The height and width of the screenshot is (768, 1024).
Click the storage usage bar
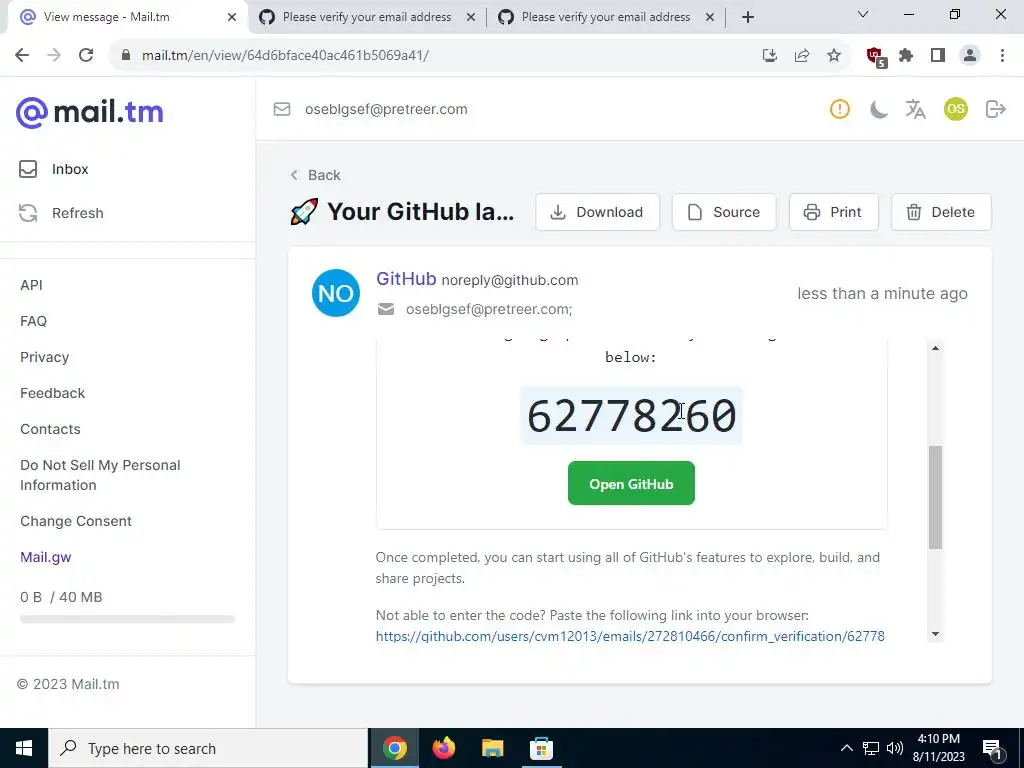(x=127, y=619)
